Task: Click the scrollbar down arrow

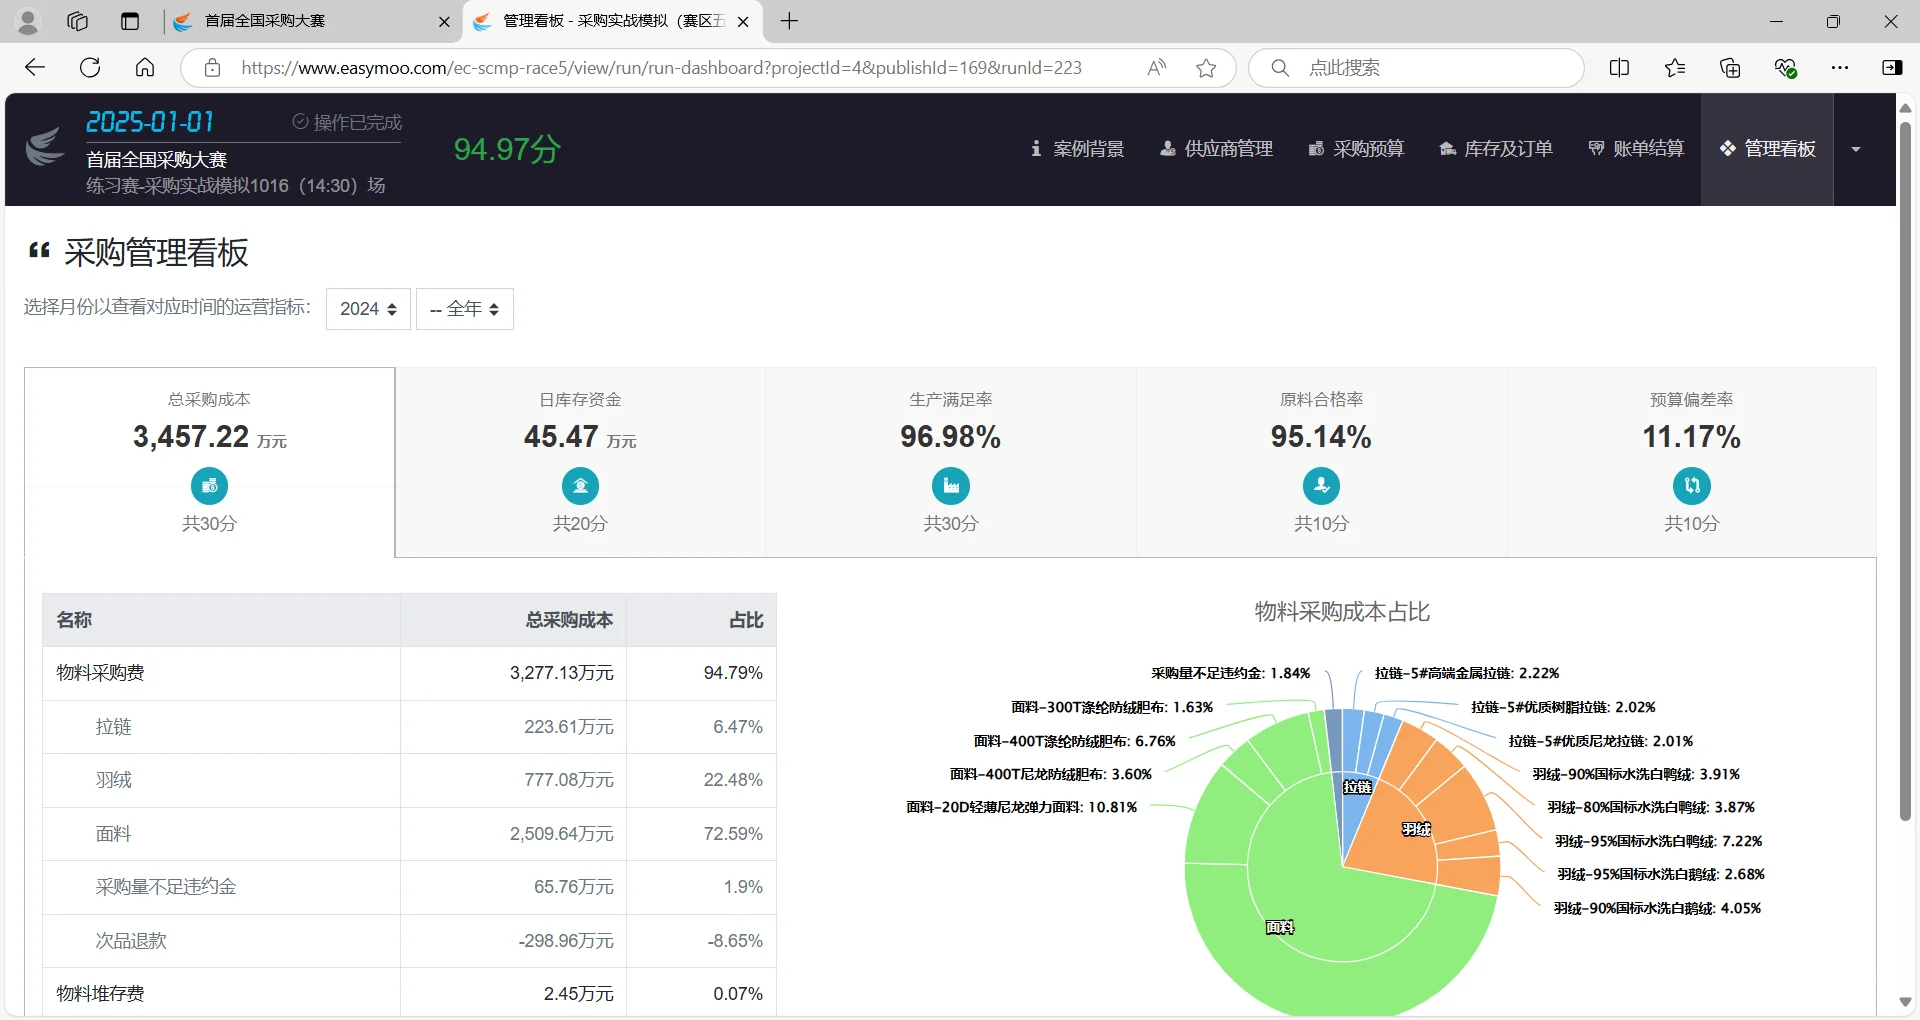Action: [x=1905, y=1002]
